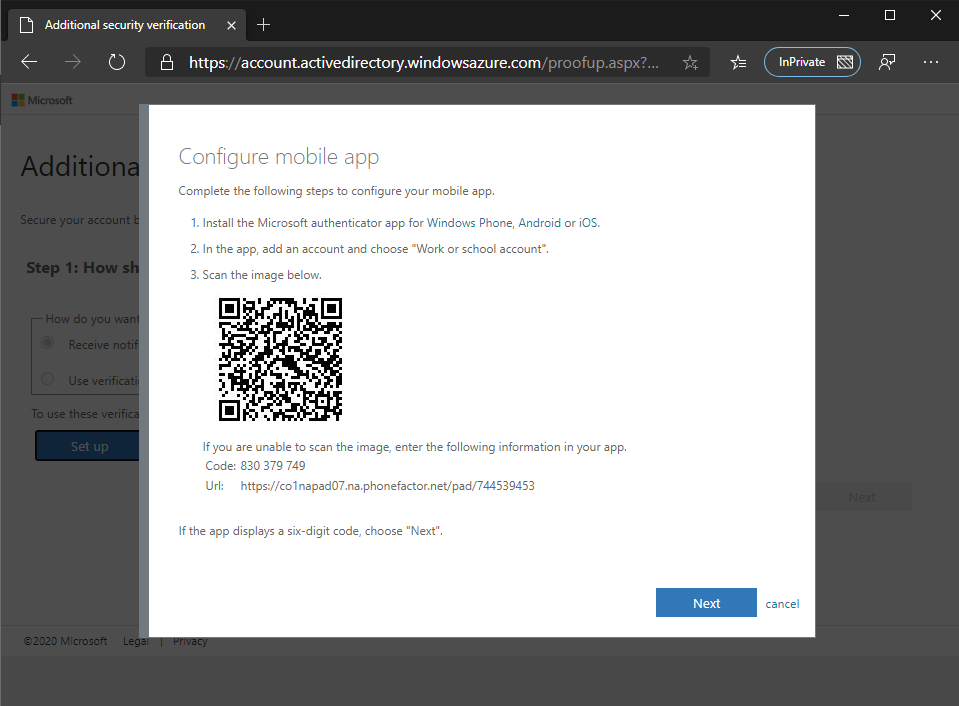Open a new browser tab
This screenshot has width=959, height=706.
(x=263, y=25)
